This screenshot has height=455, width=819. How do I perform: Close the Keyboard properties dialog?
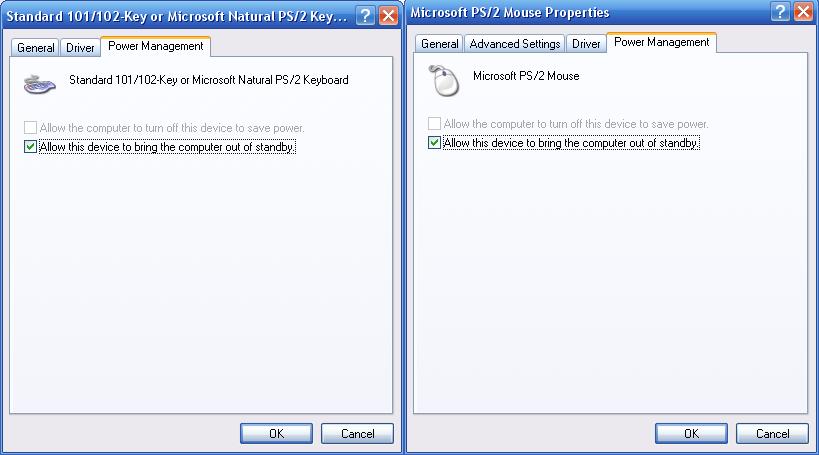[x=388, y=17]
